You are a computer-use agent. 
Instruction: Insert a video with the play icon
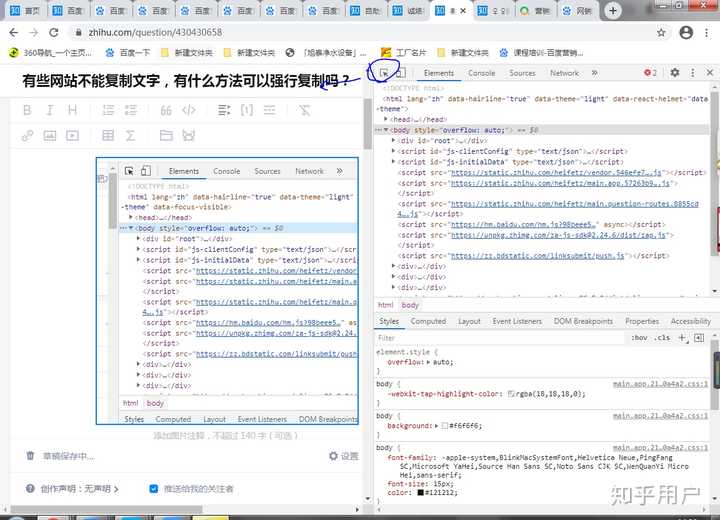72,136
